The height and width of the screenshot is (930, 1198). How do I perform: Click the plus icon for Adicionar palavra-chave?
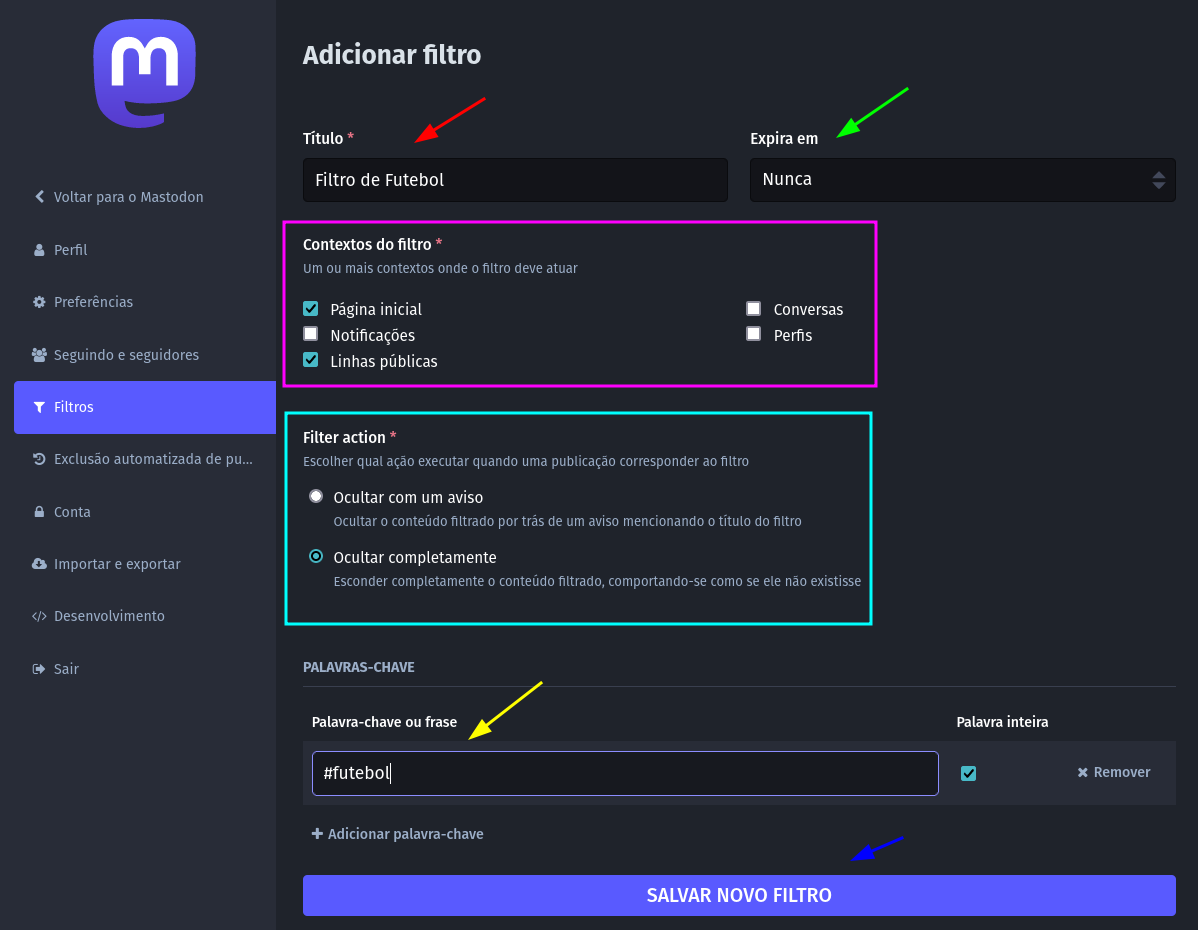click(x=317, y=834)
